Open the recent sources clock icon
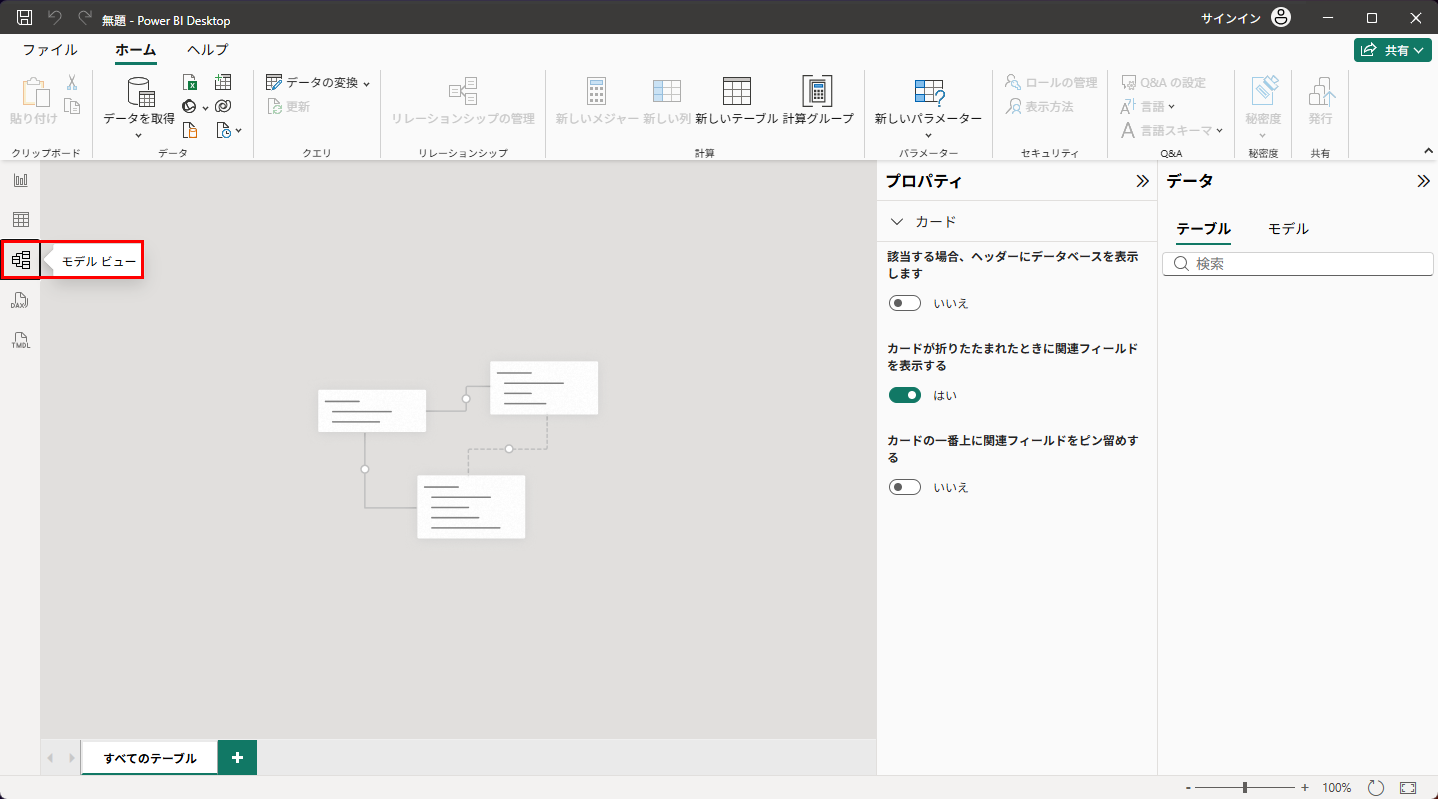1438x799 pixels. (223, 130)
